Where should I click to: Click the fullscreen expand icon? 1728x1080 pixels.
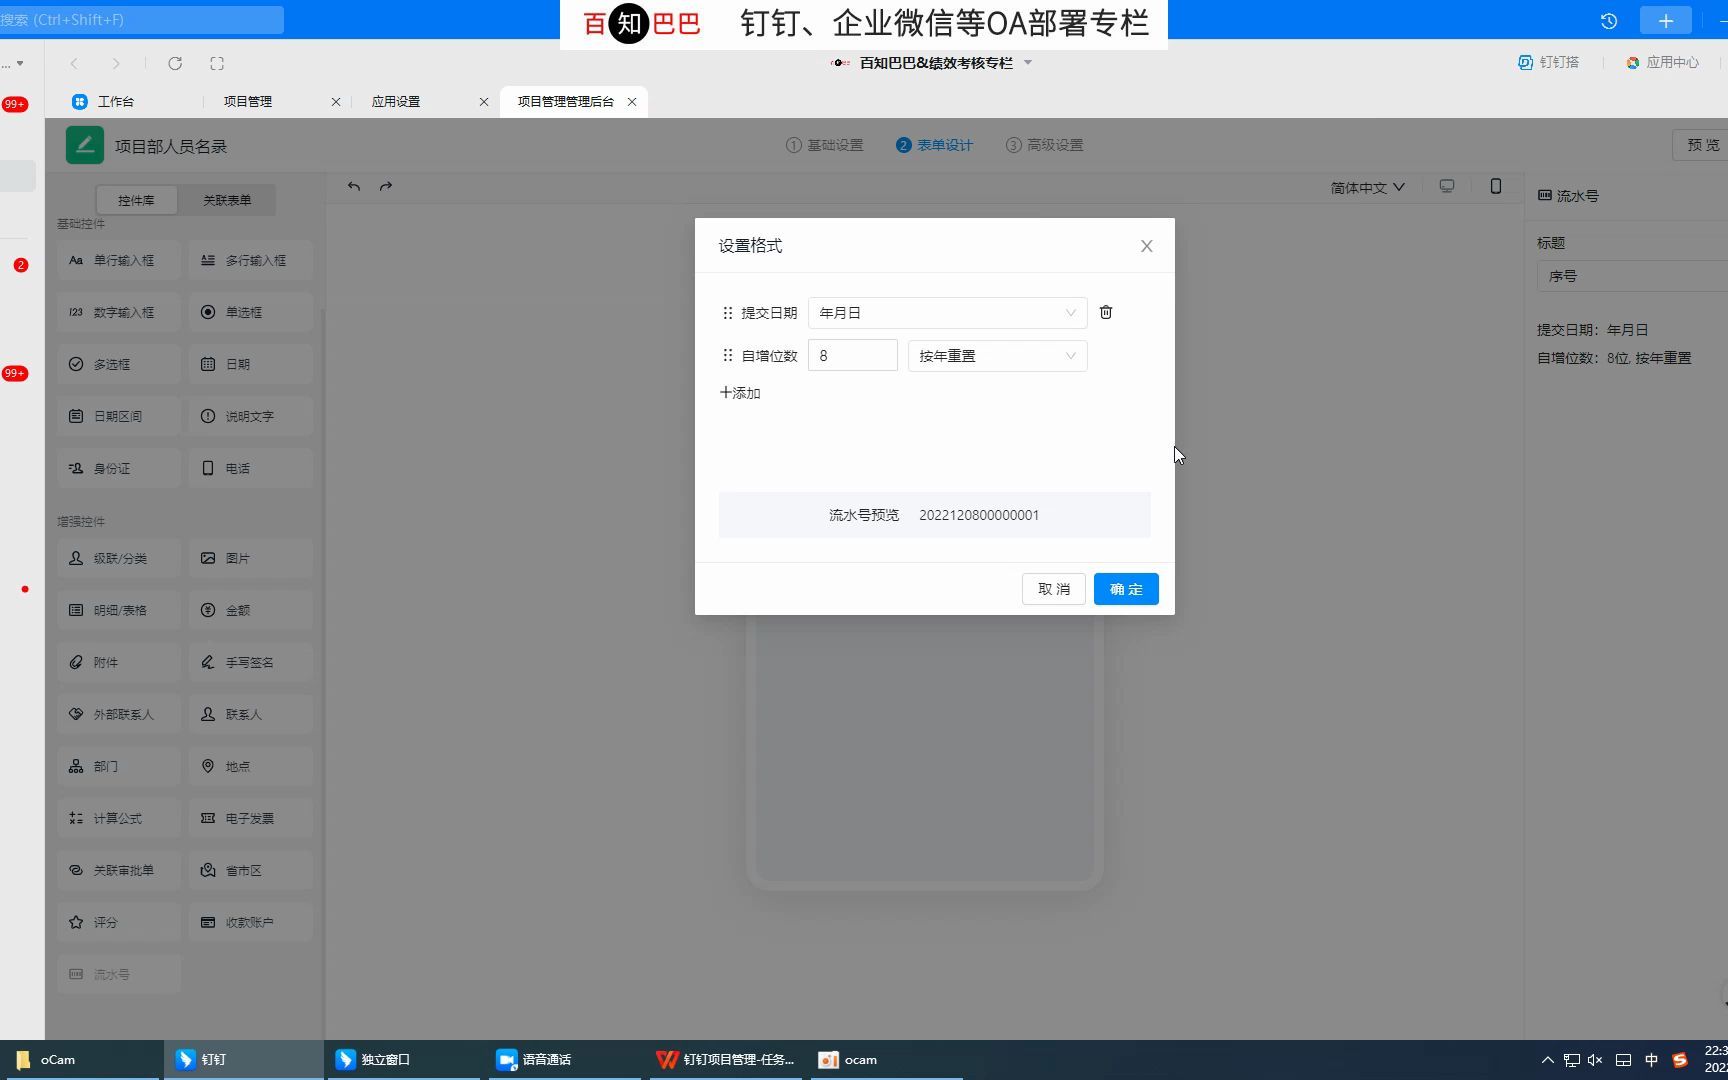coord(217,63)
